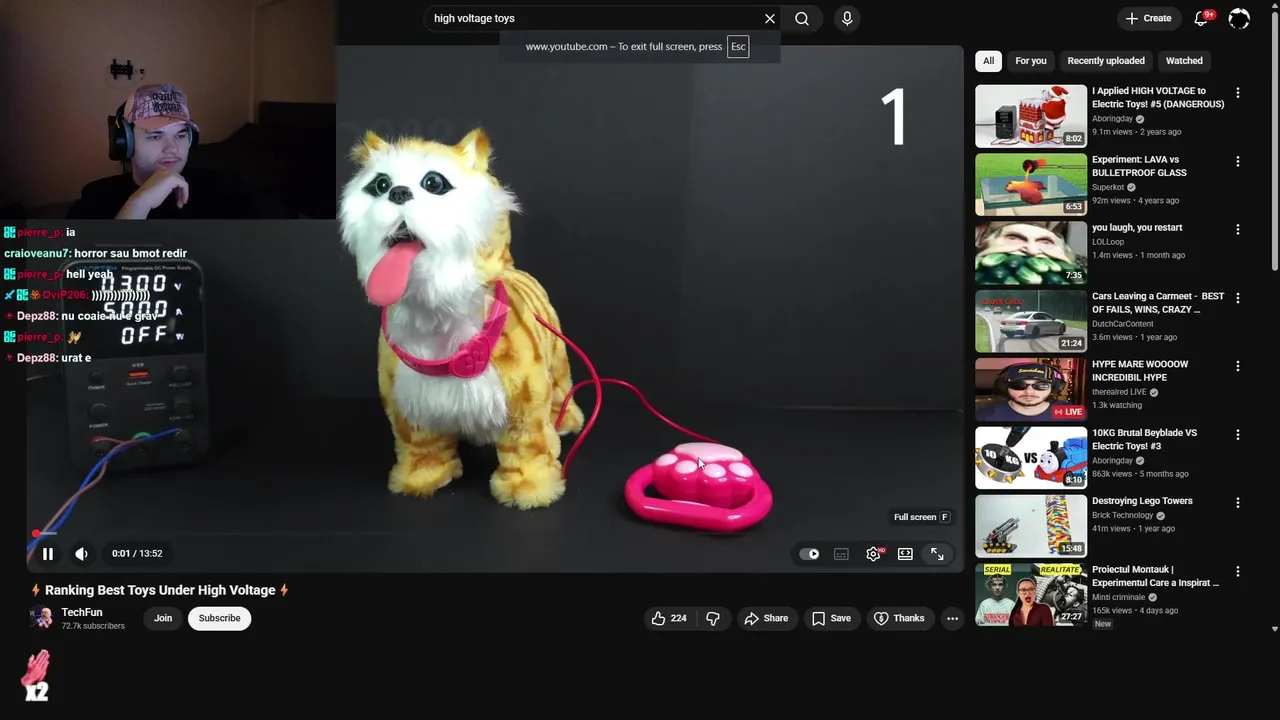Select the Recently uploaded chip
The image size is (1280, 720).
(x=1106, y=61)
